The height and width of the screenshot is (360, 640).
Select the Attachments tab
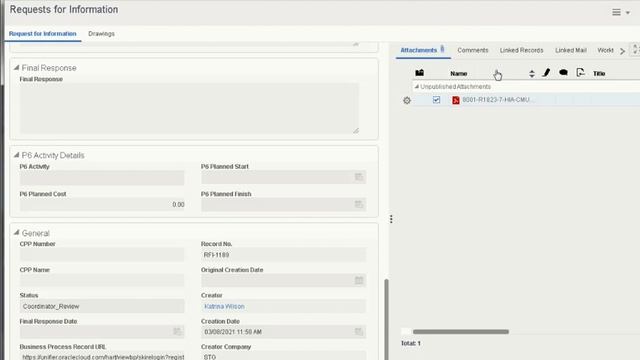tap(418, 50)
